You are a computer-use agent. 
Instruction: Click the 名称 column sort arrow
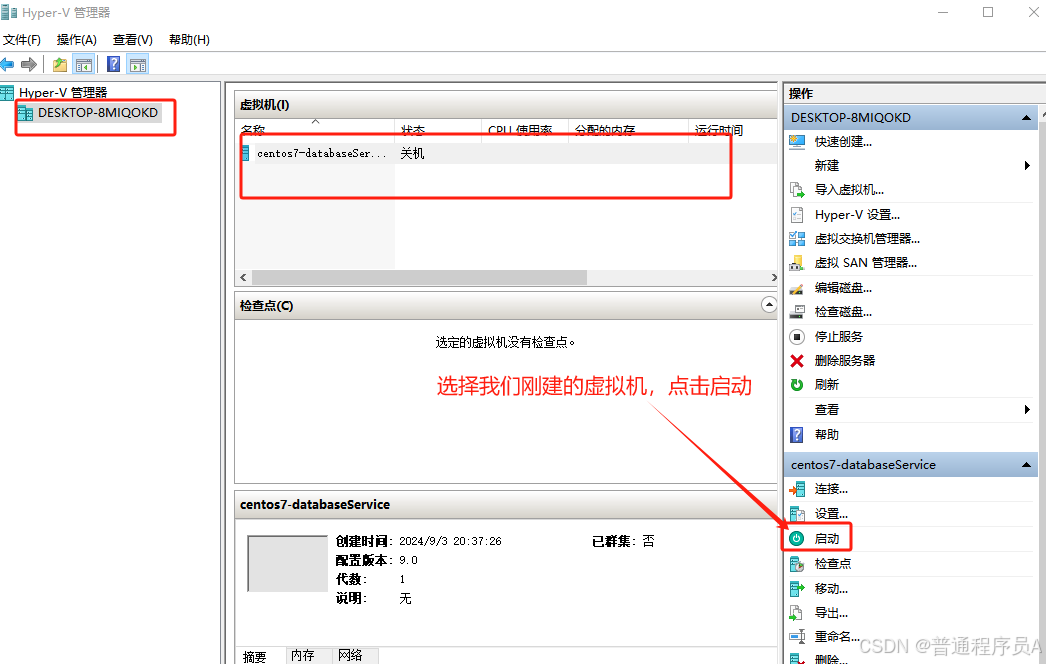tap(316, 121)
